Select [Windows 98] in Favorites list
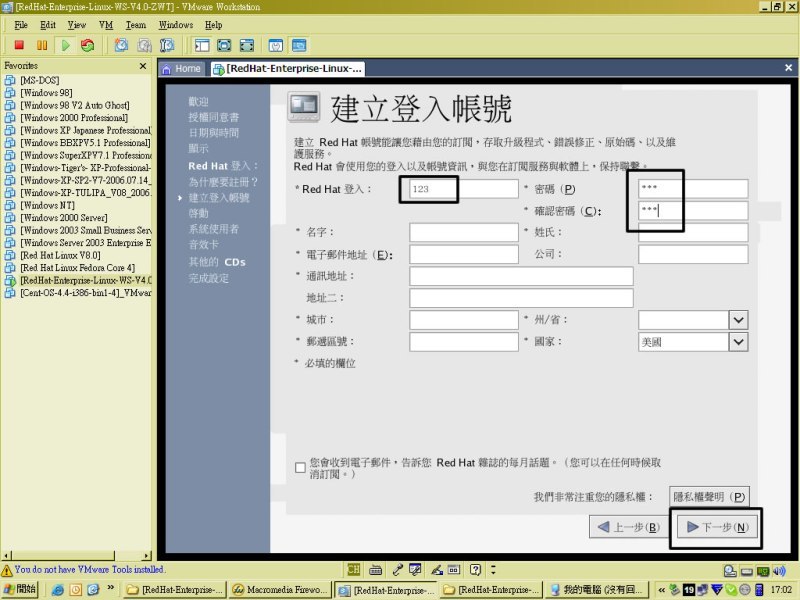The image size is (800, 600). (x=39, y=93)
